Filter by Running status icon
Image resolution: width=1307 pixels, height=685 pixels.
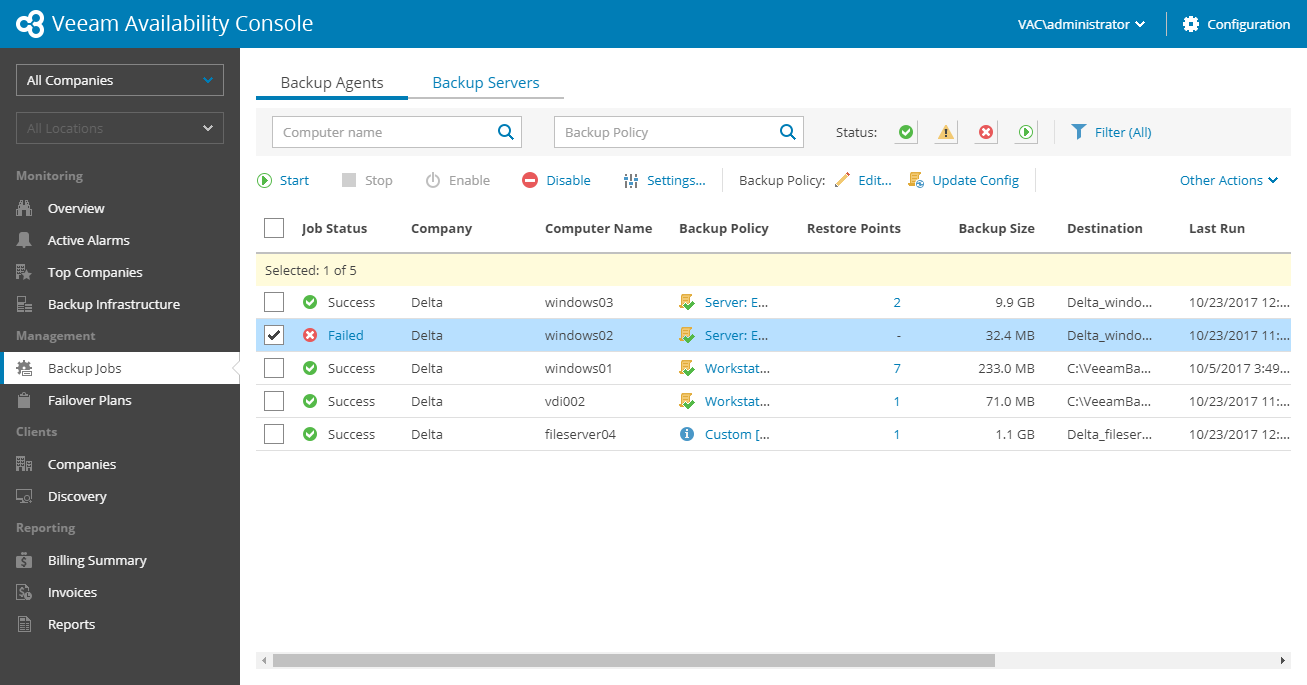[x=1026, y=132]
